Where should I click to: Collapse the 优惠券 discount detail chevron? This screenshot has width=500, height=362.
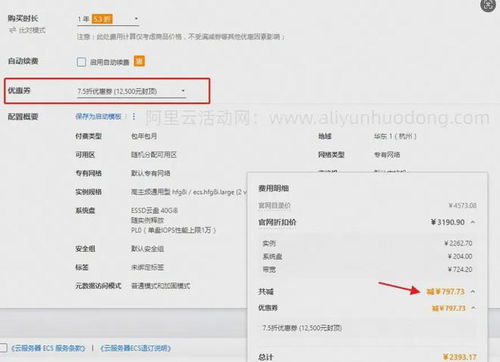[474, 308]
